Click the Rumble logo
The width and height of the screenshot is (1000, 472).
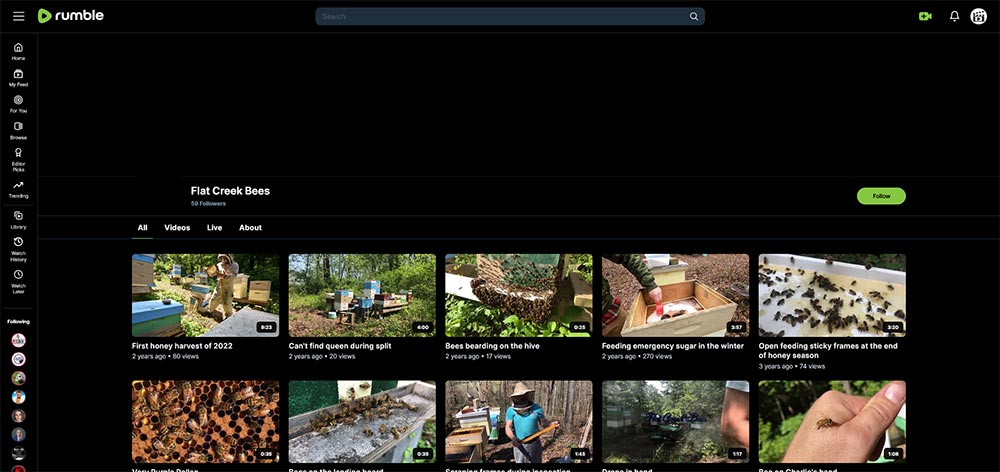click(71, 16)
